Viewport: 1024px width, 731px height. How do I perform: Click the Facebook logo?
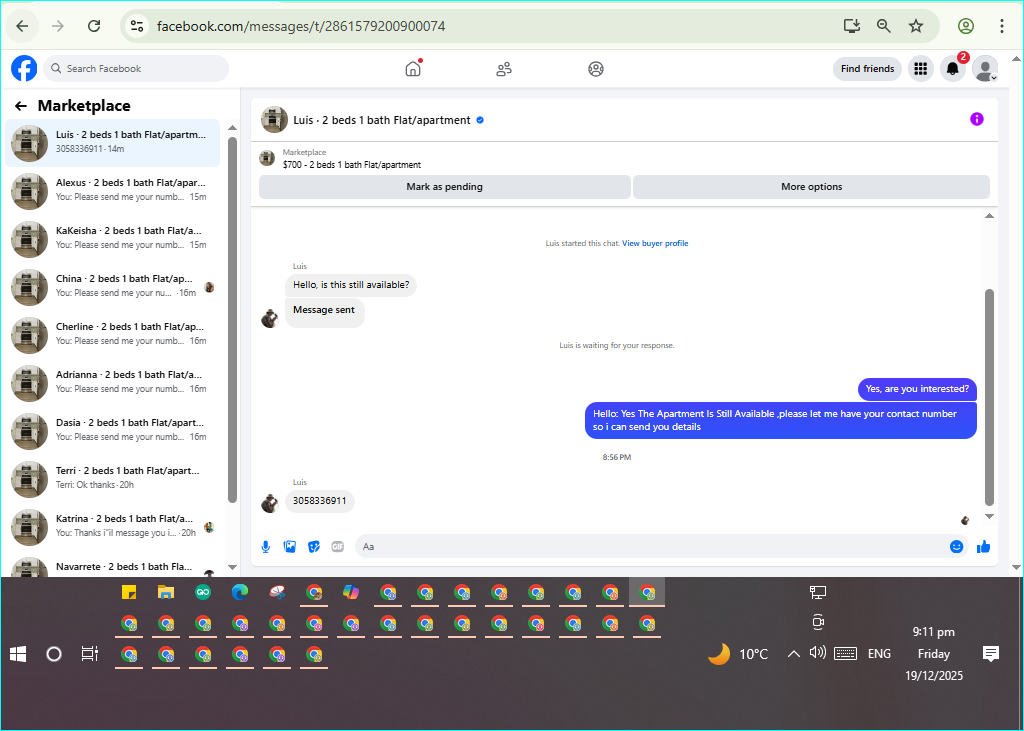click(24, 68)
